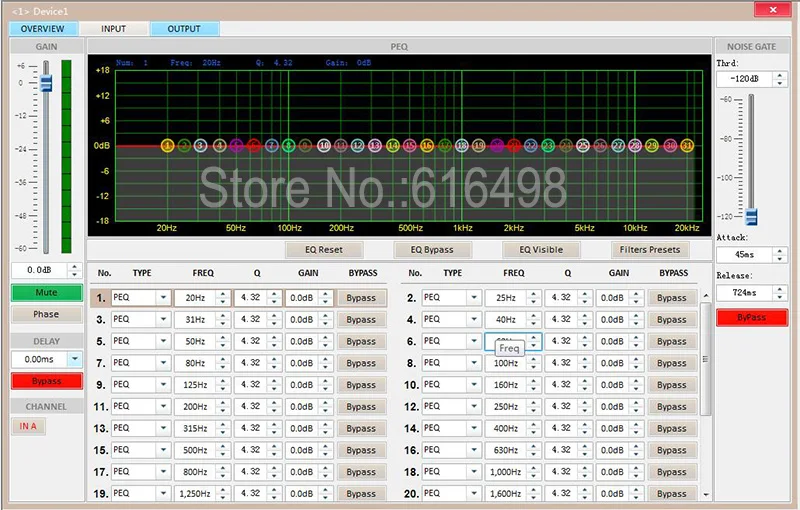
Task: Select EQ band node 27 on graph
Action: click(x=618, y=146)
